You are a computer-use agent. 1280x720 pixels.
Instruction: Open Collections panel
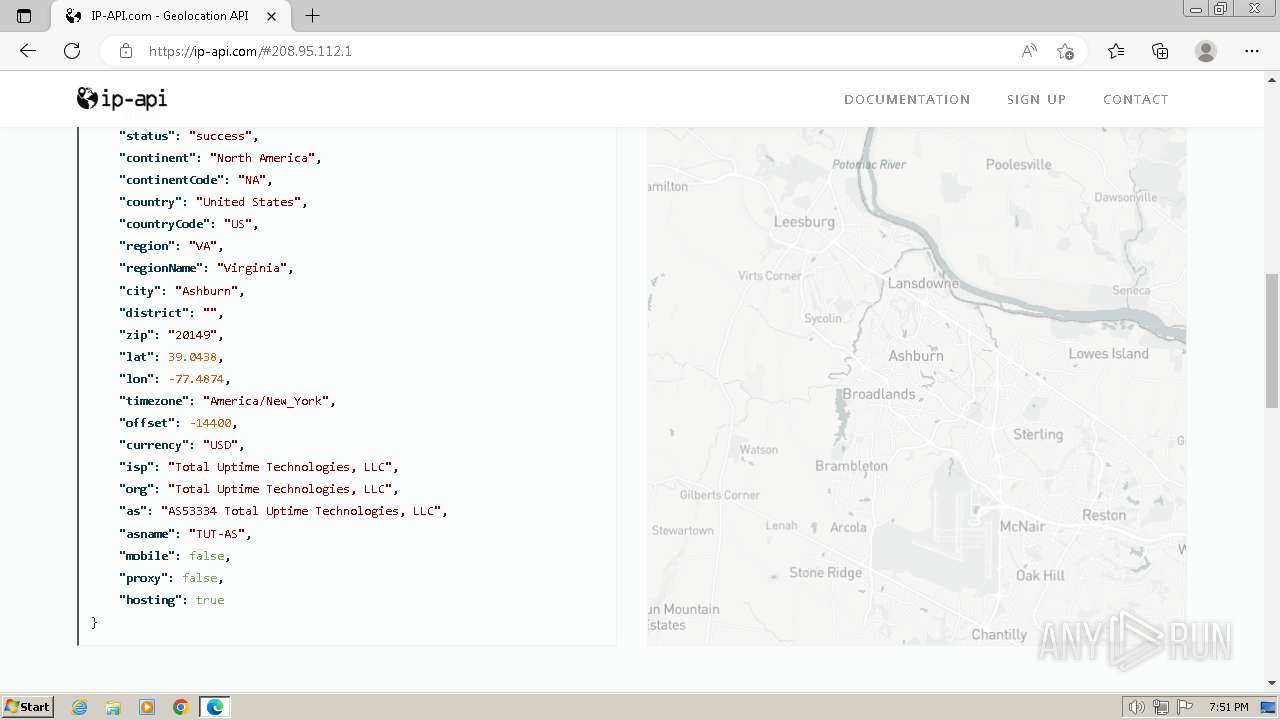[x=1160, y=51]
